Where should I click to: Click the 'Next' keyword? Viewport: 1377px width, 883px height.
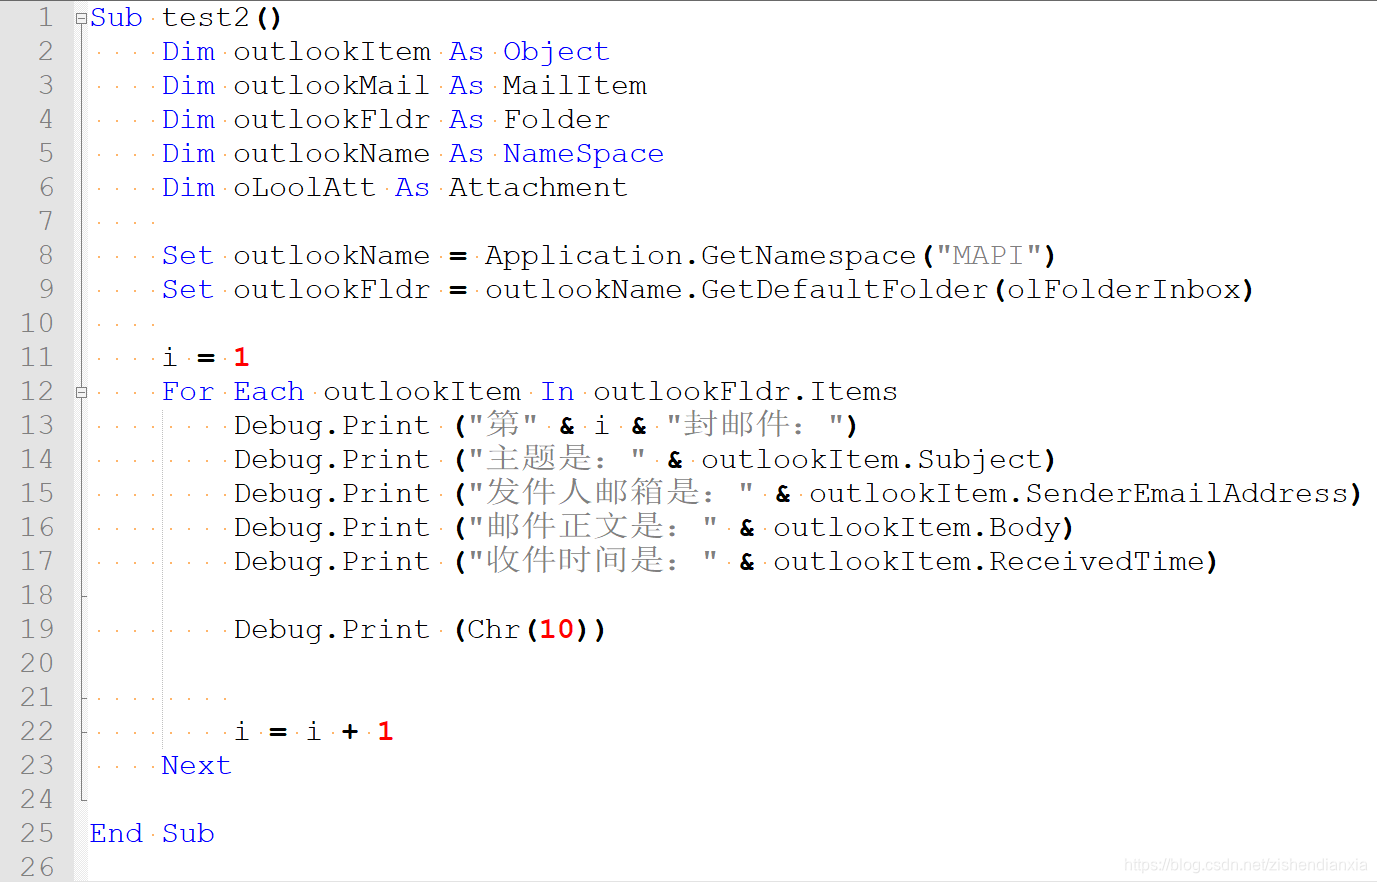(x=196, y=766)
